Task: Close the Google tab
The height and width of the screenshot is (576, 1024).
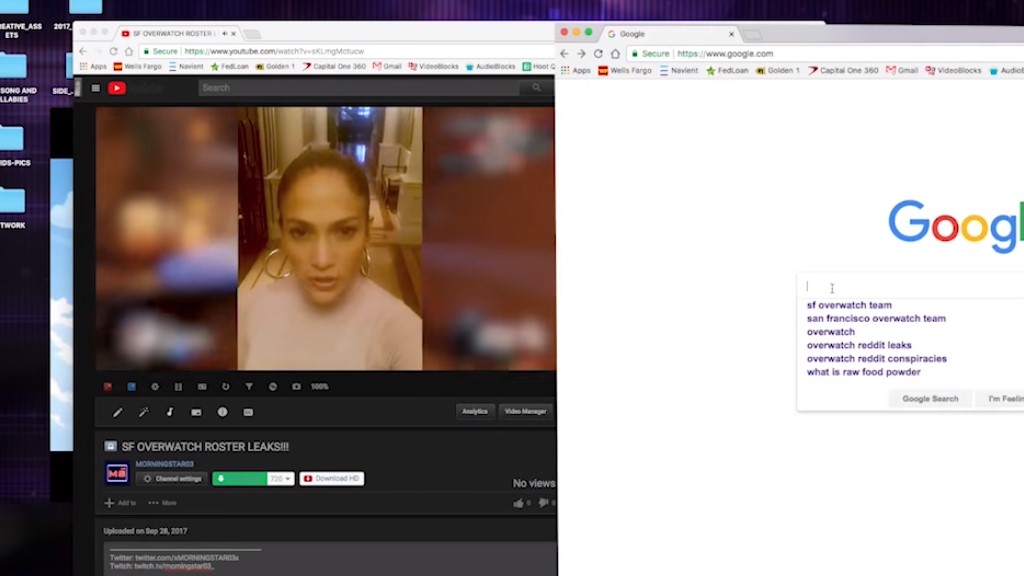Action: pos(731,34)
